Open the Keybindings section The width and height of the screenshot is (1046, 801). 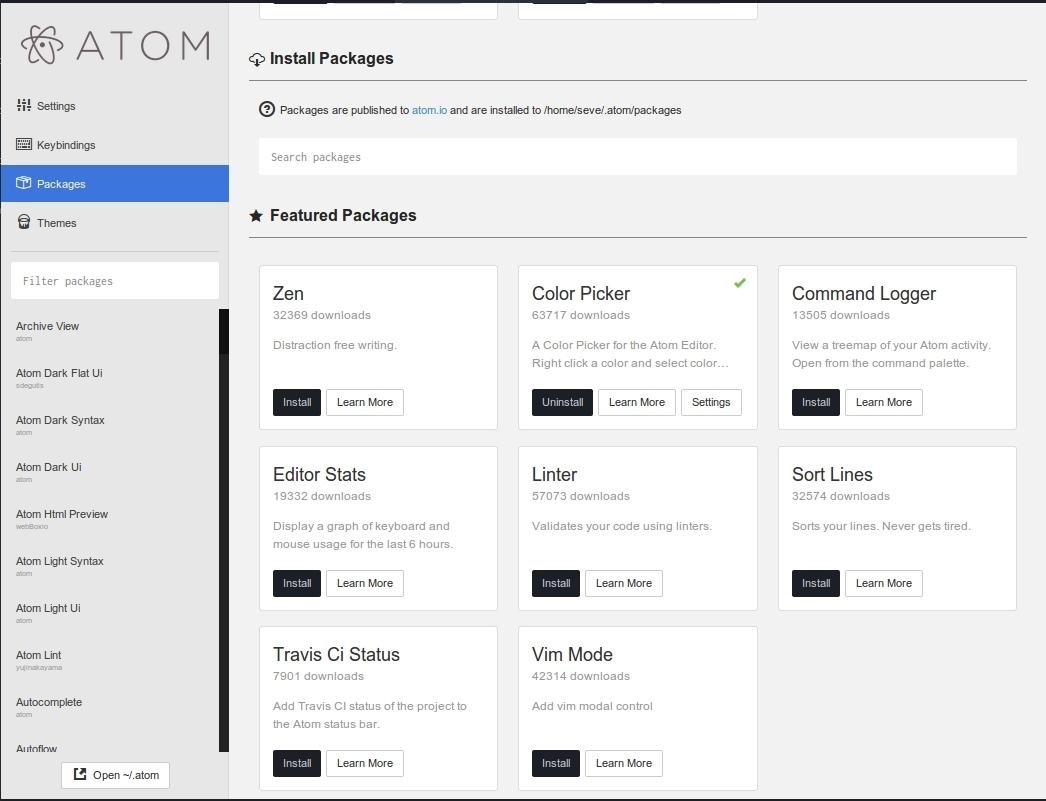click(x=115, y=145)
